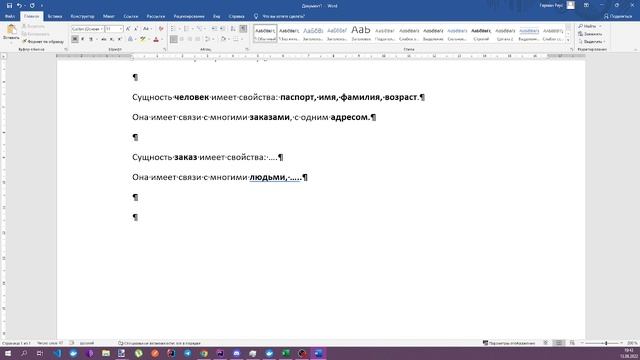Decrease the paragraph indent
Image resolution: width=640 pixels, height=360 pixels.
point(214,29)
